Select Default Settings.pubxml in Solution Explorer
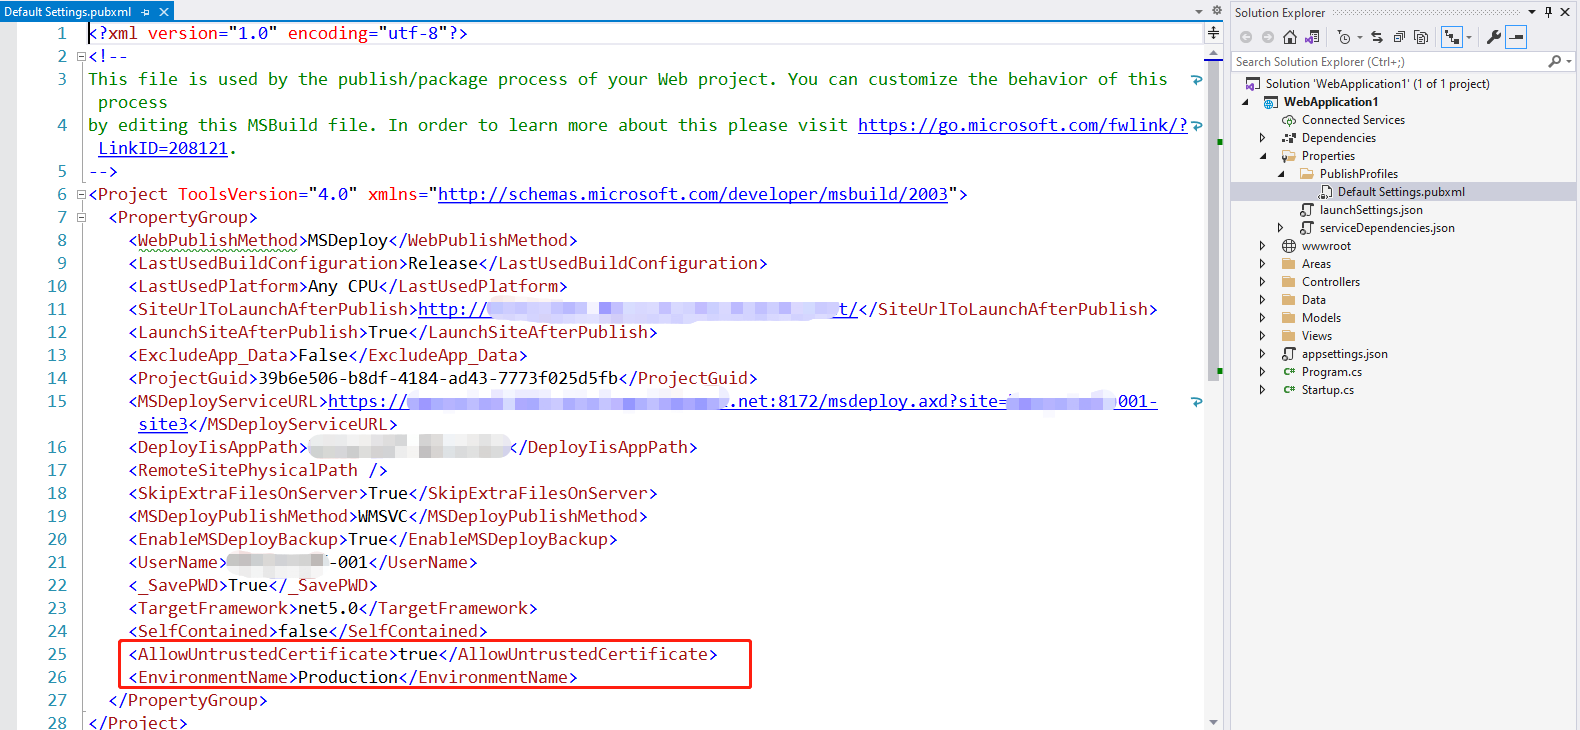 pyautogui.click(x=1401, y=192)
